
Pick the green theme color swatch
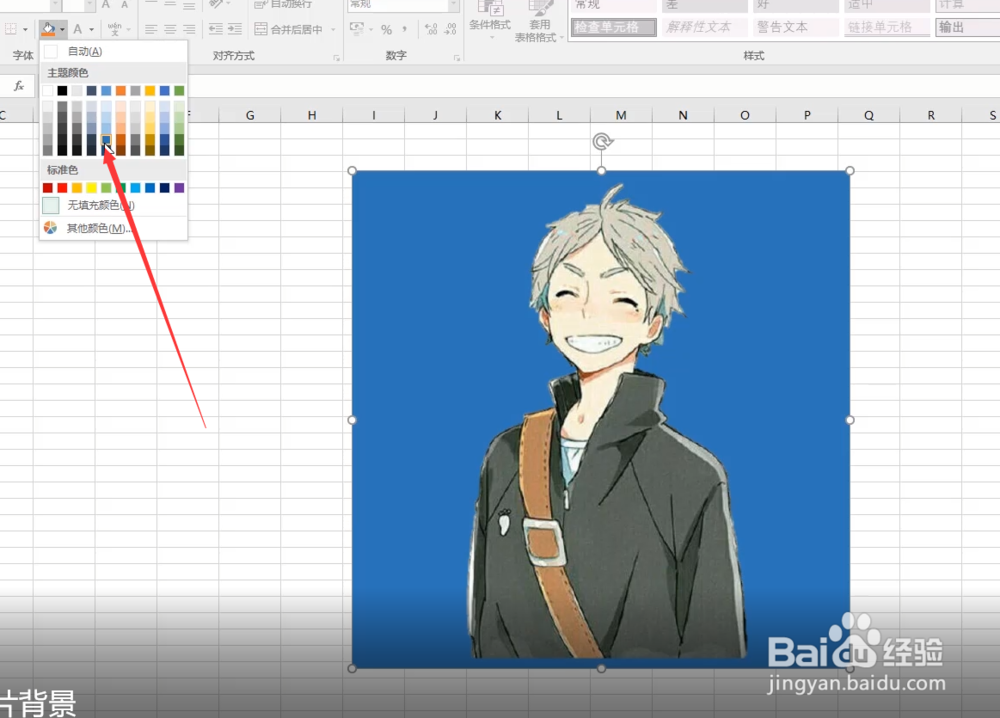coord(179,91)
